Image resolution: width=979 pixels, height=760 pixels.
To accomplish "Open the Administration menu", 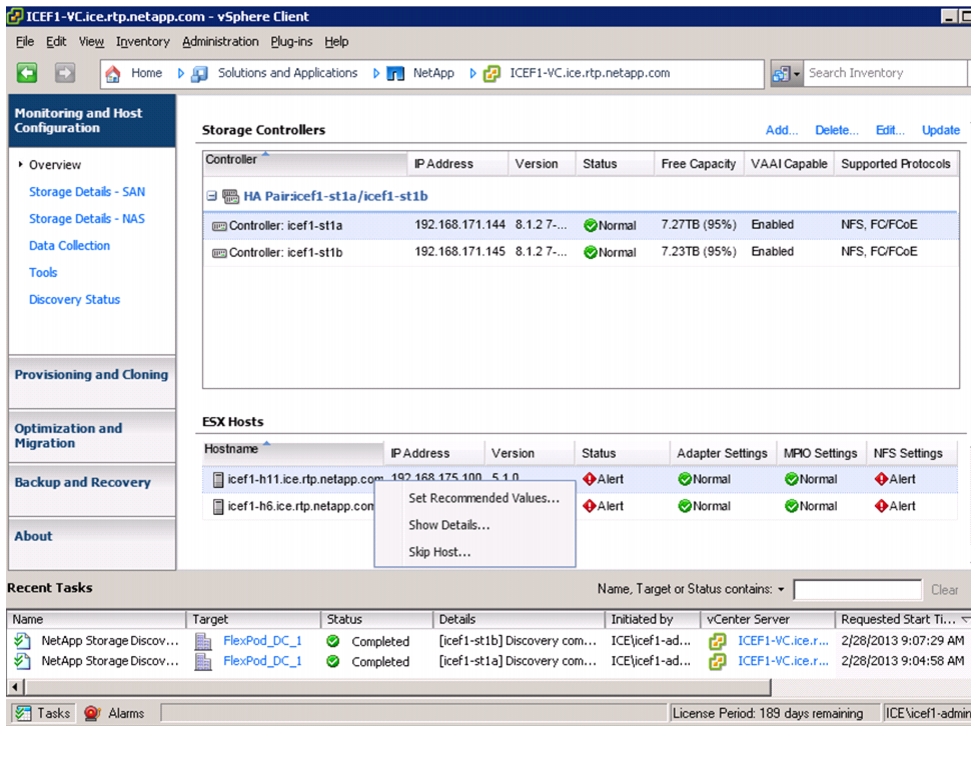I will pyautogui.click(x=220, y=42).
